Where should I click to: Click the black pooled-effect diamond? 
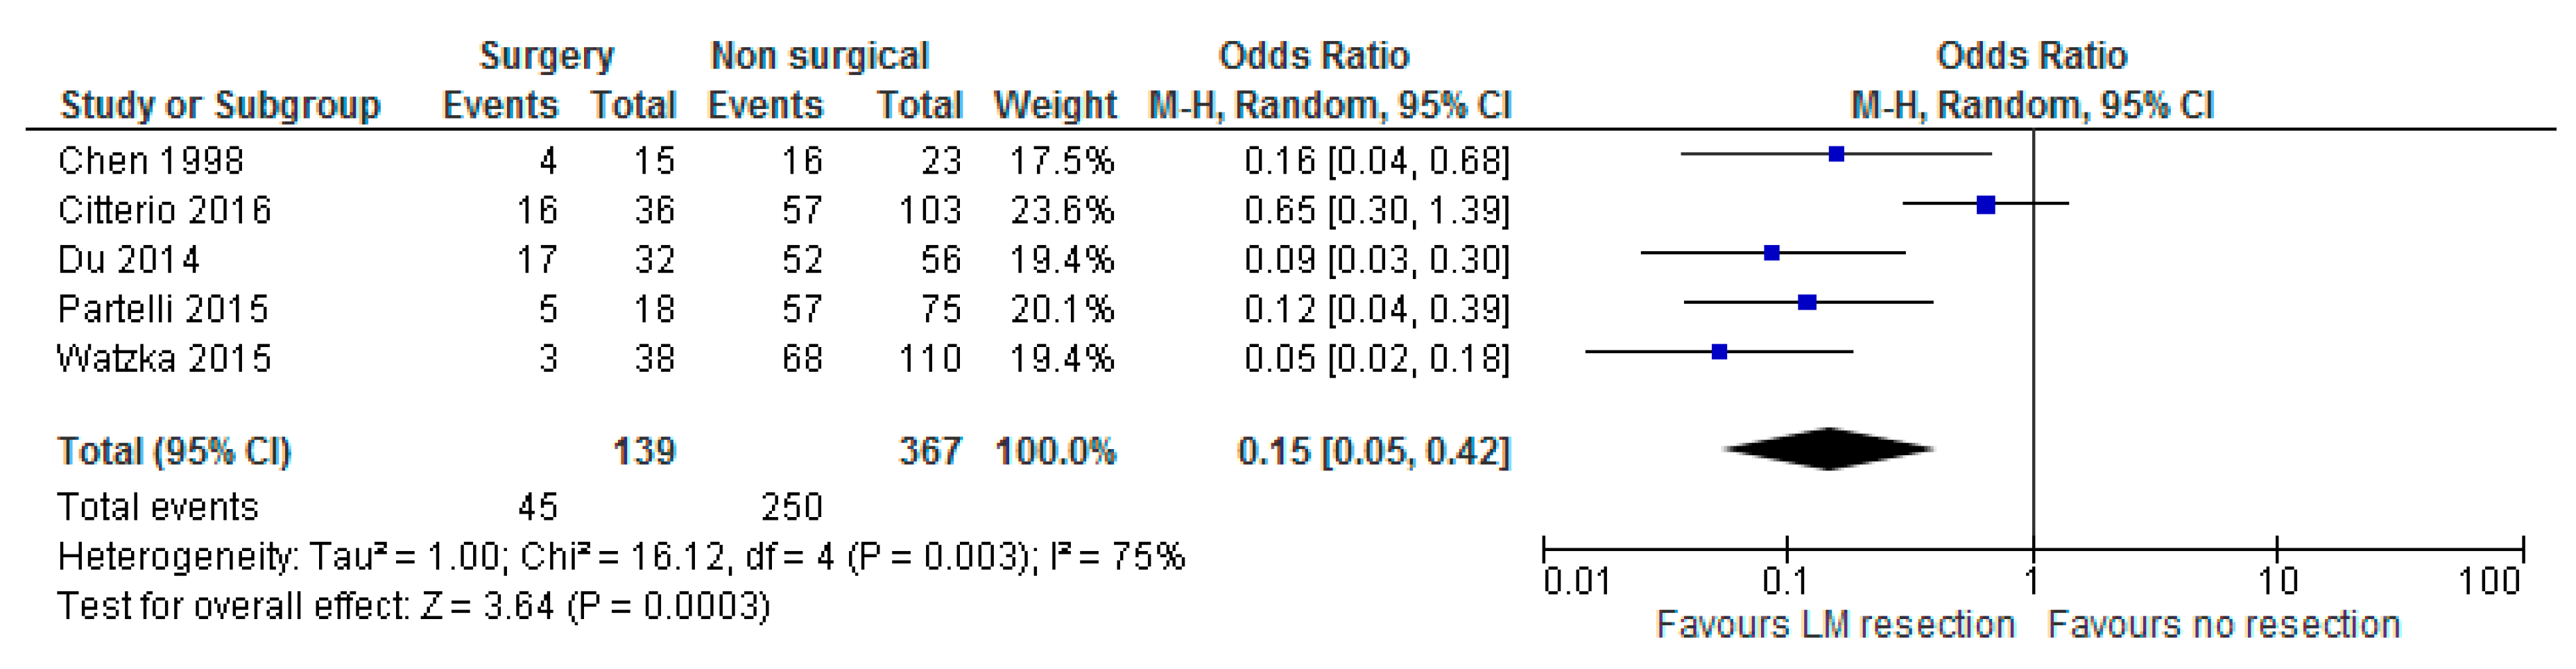point(1828,449)
